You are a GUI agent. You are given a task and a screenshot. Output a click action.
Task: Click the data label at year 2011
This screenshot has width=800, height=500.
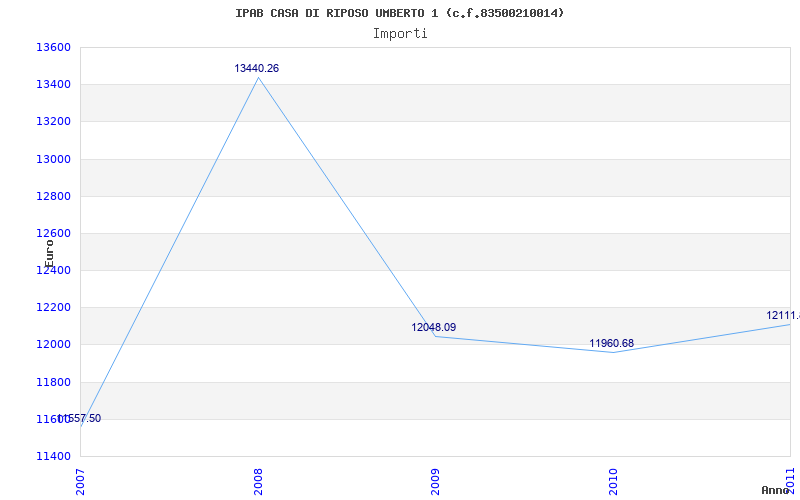783,316
